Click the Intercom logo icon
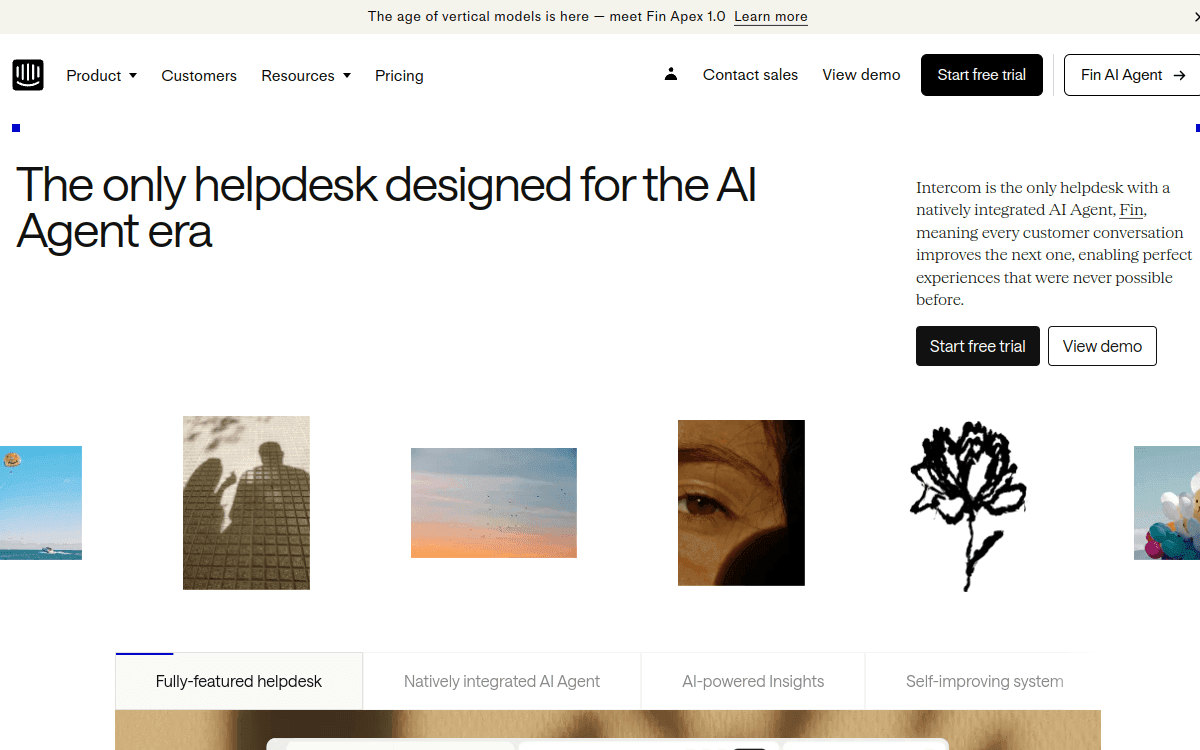The height and width of the screenshot is (750, 1200). tap(28, 75)
